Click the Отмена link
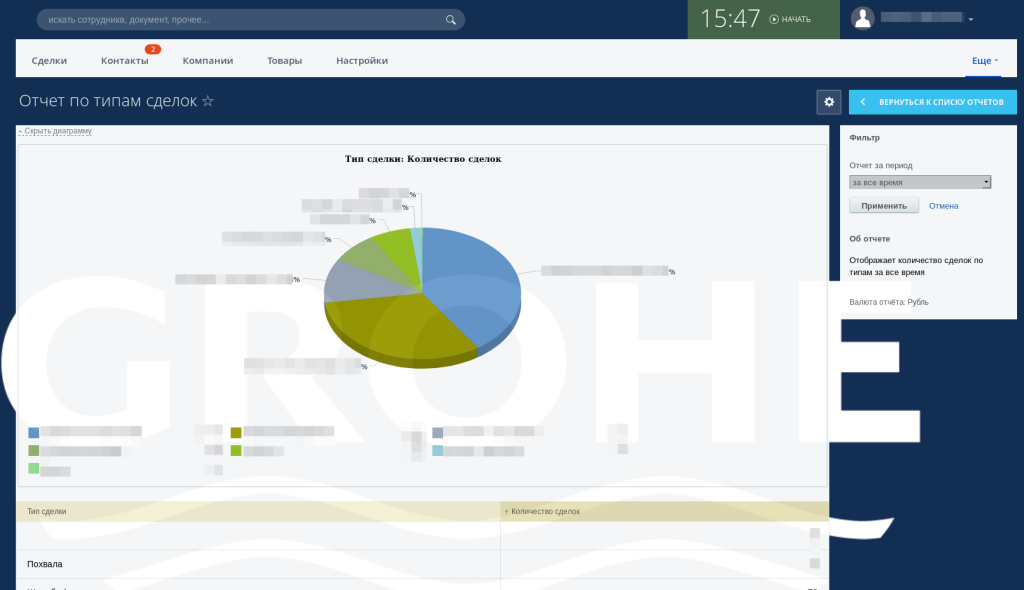 click(x=943, y=206)
